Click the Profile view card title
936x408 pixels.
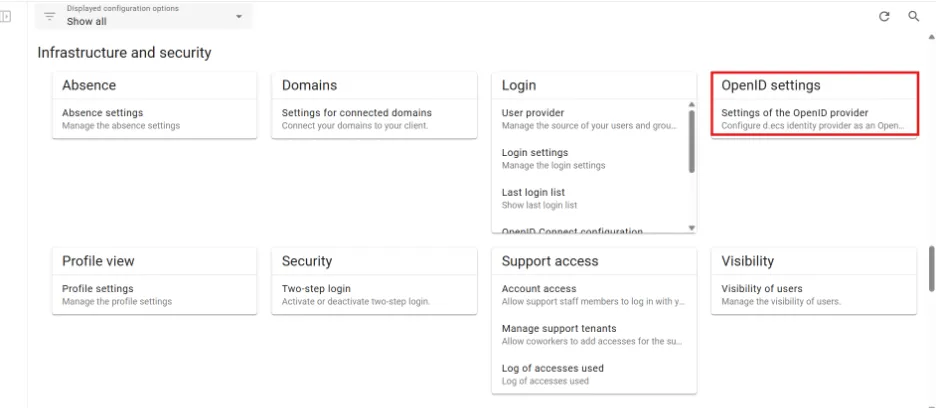pos(98,261)
